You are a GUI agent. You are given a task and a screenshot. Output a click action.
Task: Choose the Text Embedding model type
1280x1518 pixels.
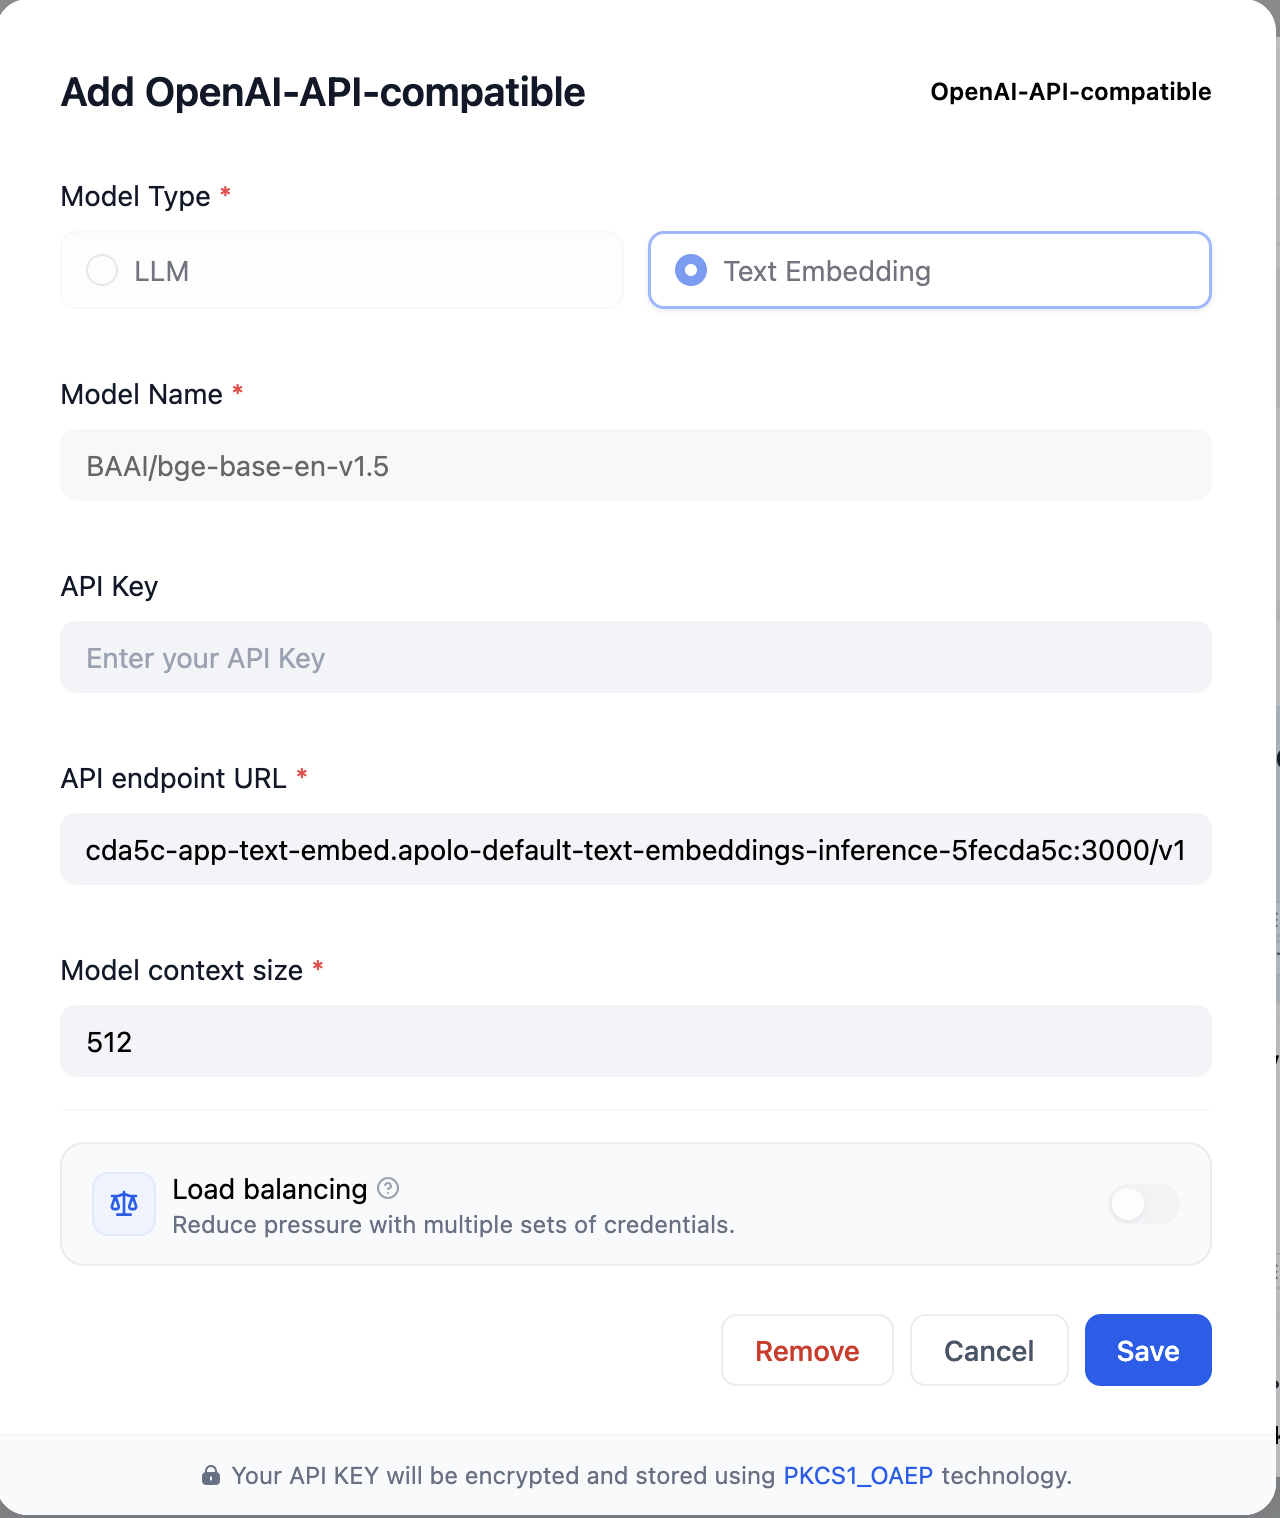691,270
